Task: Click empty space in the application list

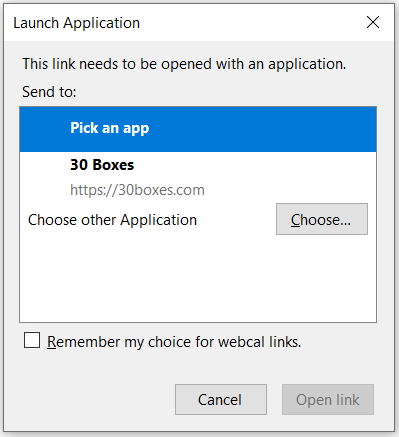Action: (x=198, y=278)
